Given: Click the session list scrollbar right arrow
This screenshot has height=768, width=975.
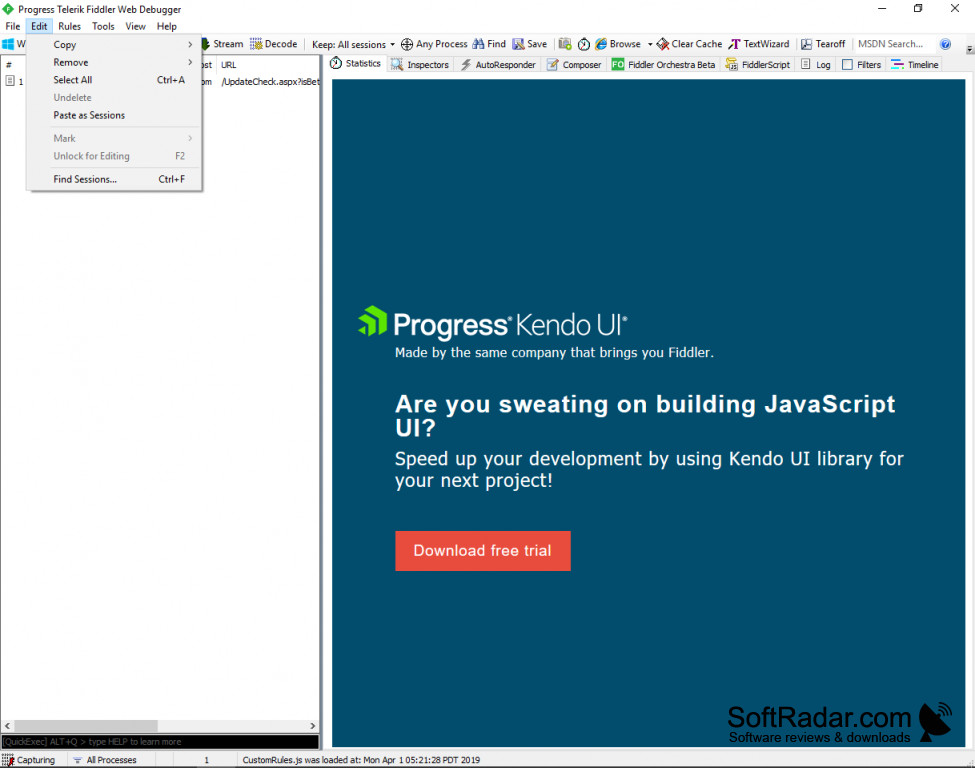Looking at the screenshot, I should (x=313, y=726).
